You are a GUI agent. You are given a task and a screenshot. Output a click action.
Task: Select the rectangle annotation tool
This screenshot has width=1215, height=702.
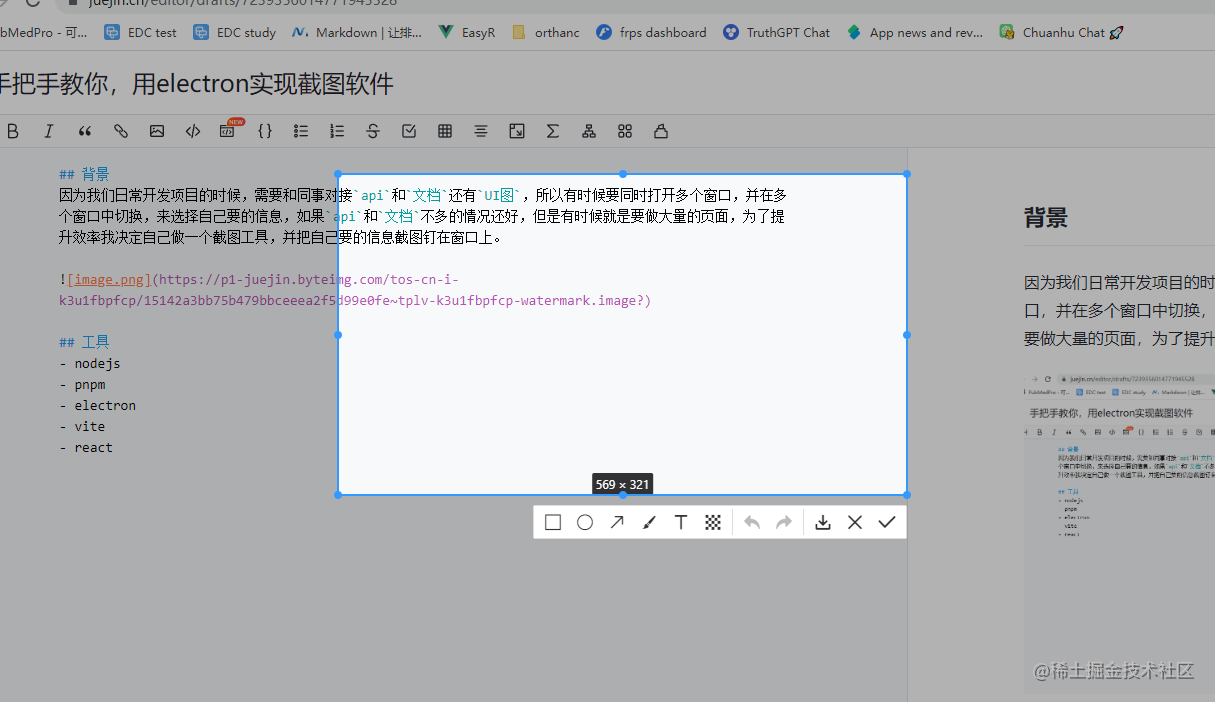553,521
